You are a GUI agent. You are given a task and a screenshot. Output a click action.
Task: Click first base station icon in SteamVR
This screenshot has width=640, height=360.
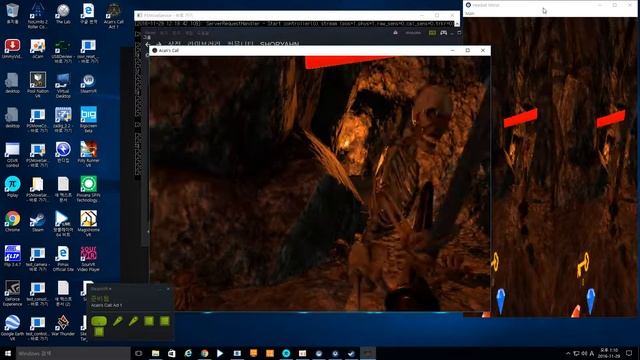click(x=149, y=321)
